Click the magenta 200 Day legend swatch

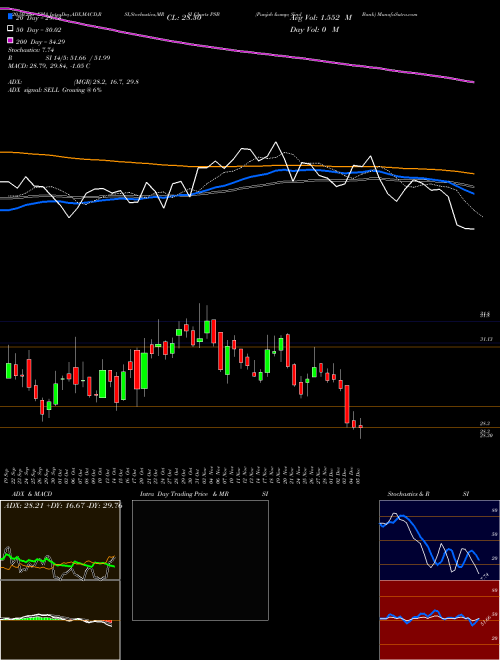click(x=10, y=40)
